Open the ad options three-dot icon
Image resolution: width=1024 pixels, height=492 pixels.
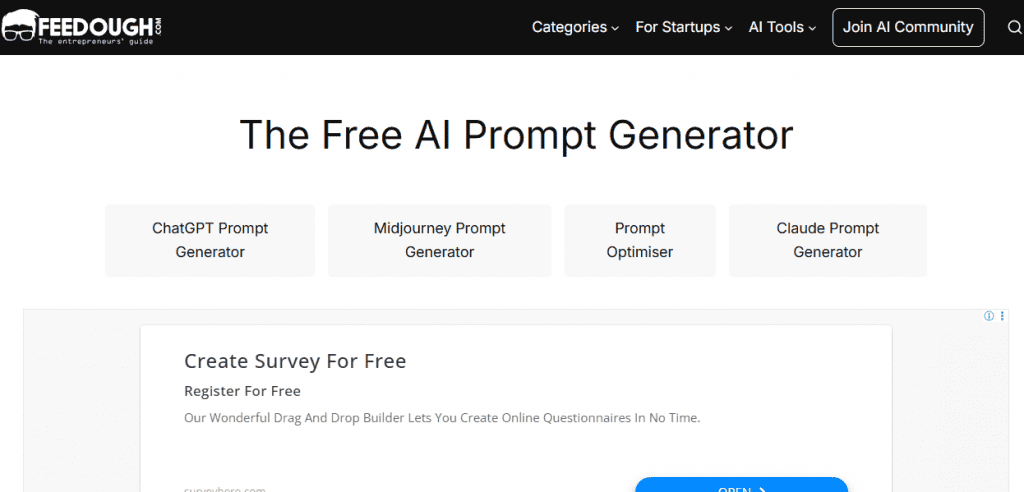pos(1002,316)
